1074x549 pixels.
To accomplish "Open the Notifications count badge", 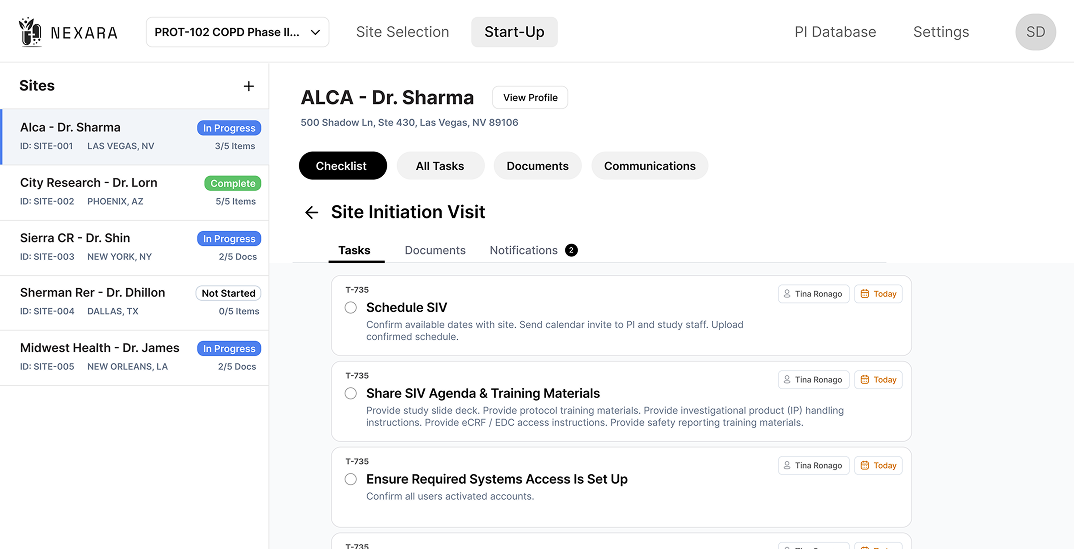I will (571, 250).
